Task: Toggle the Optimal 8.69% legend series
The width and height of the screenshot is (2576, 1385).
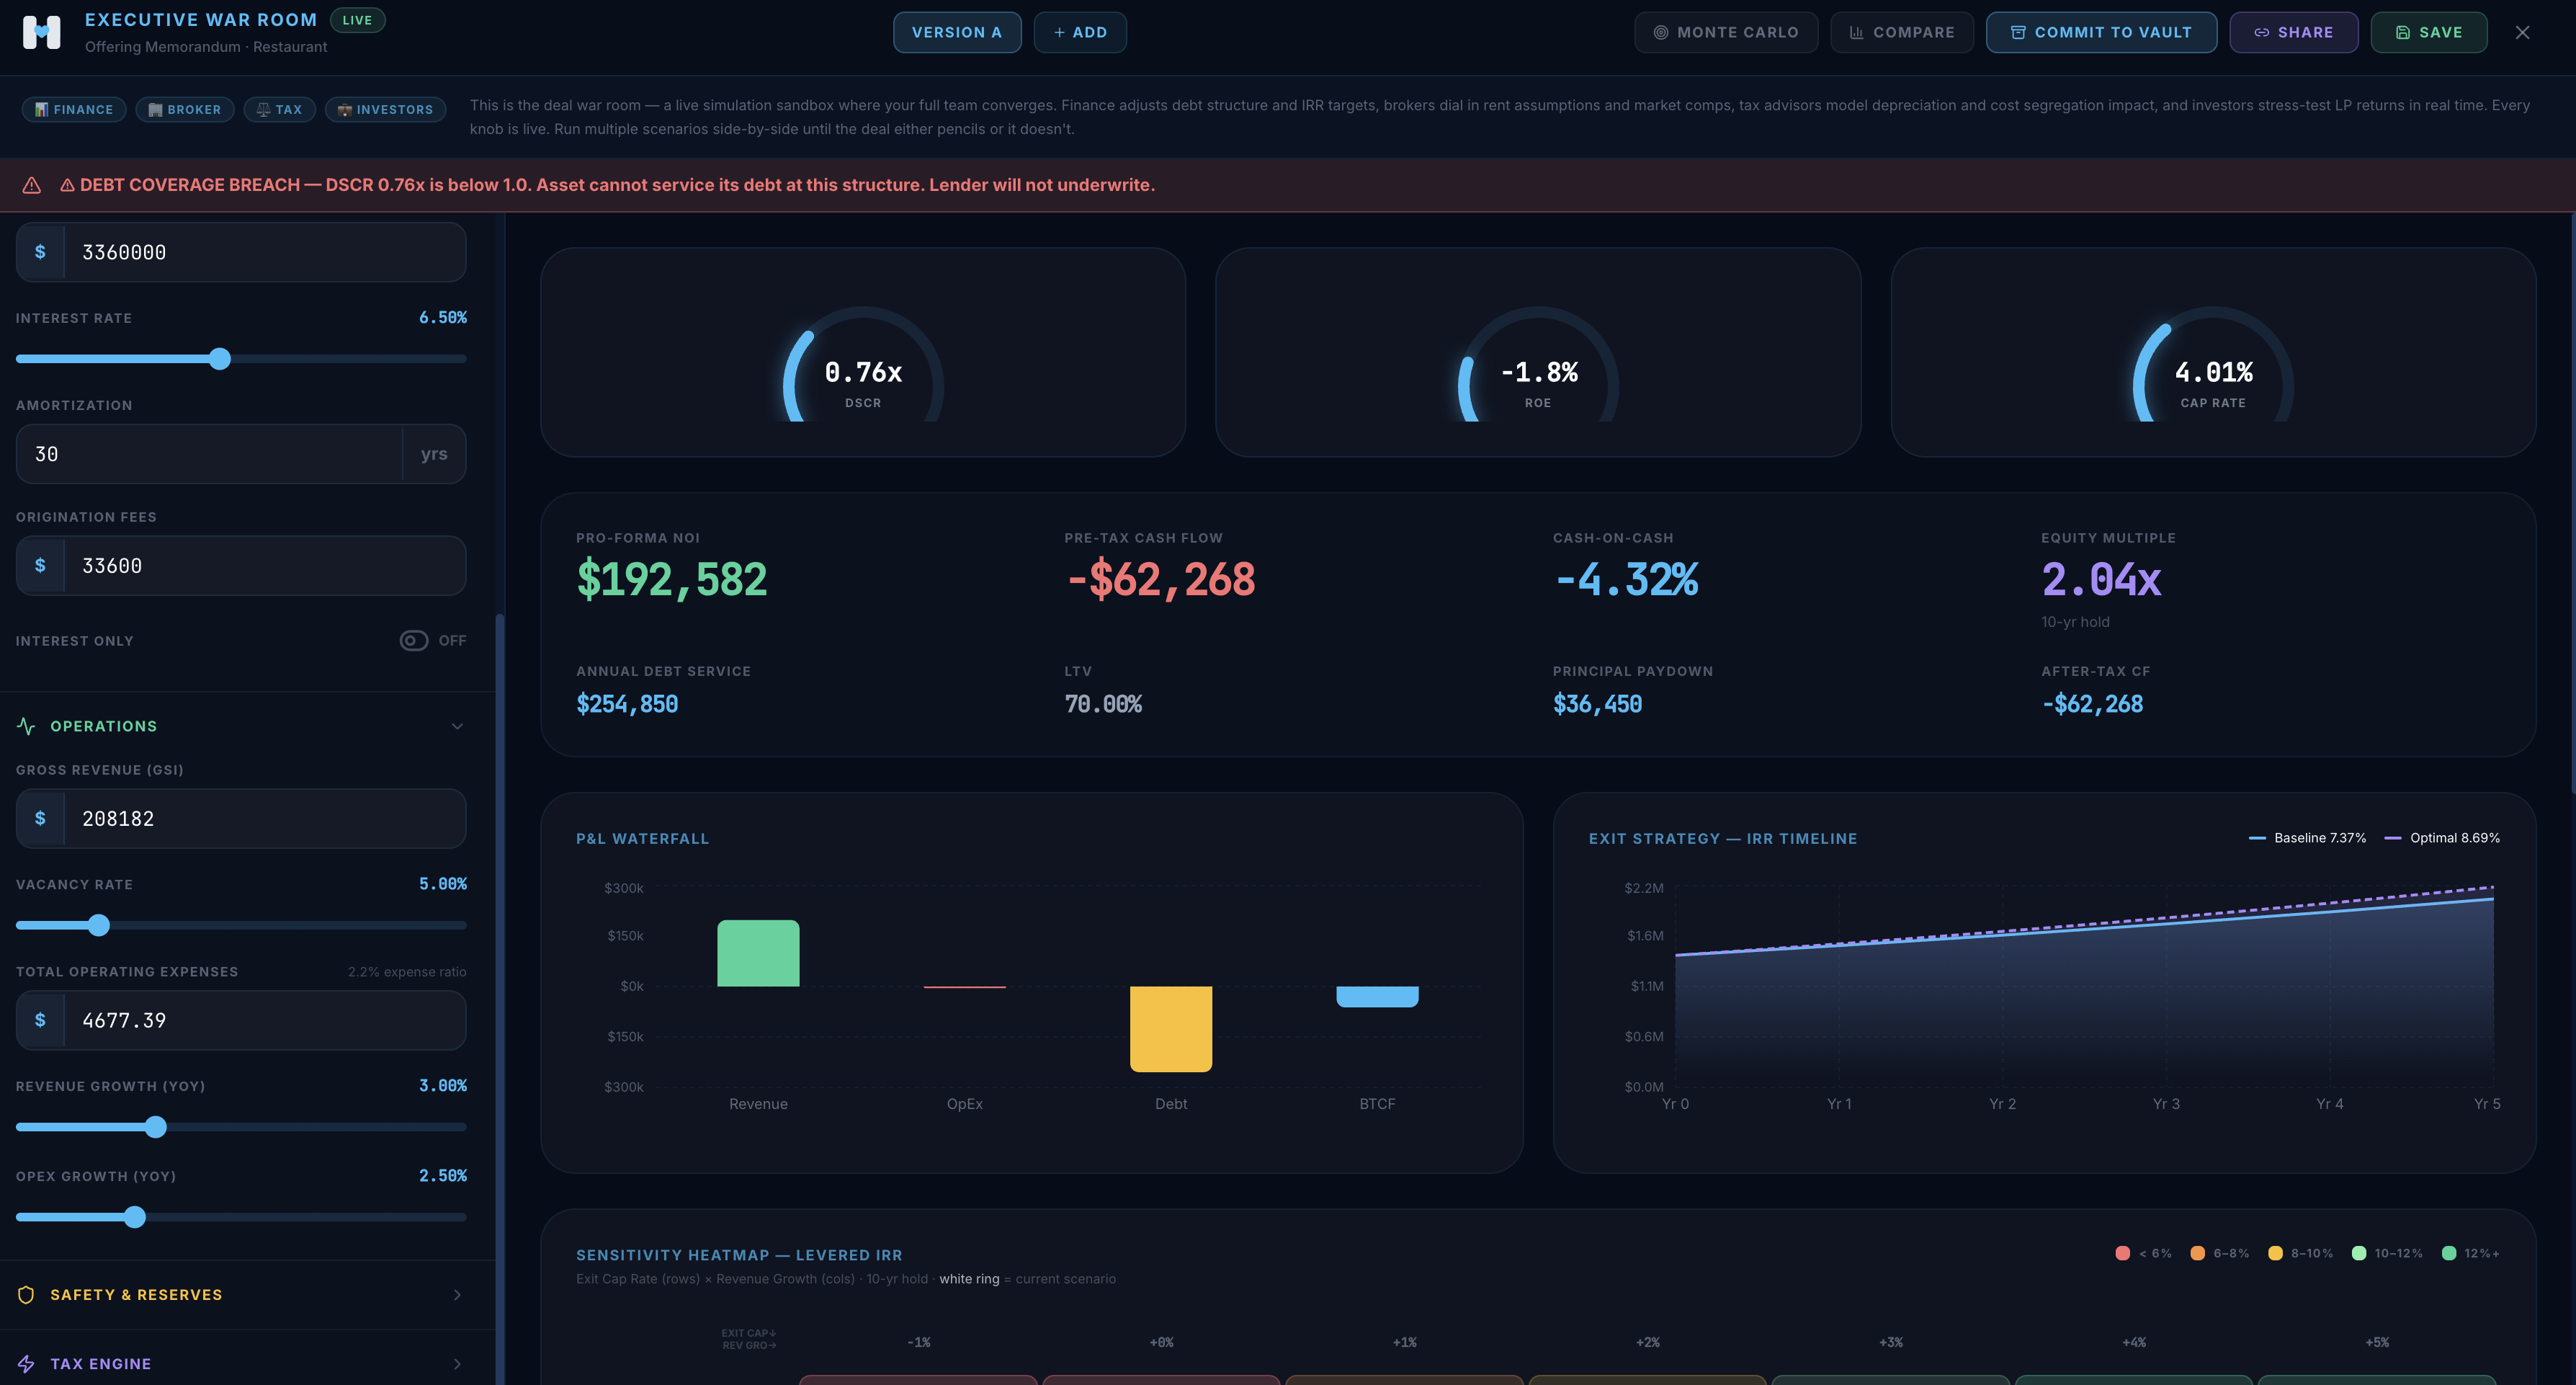Action: tap(2442, 838)
